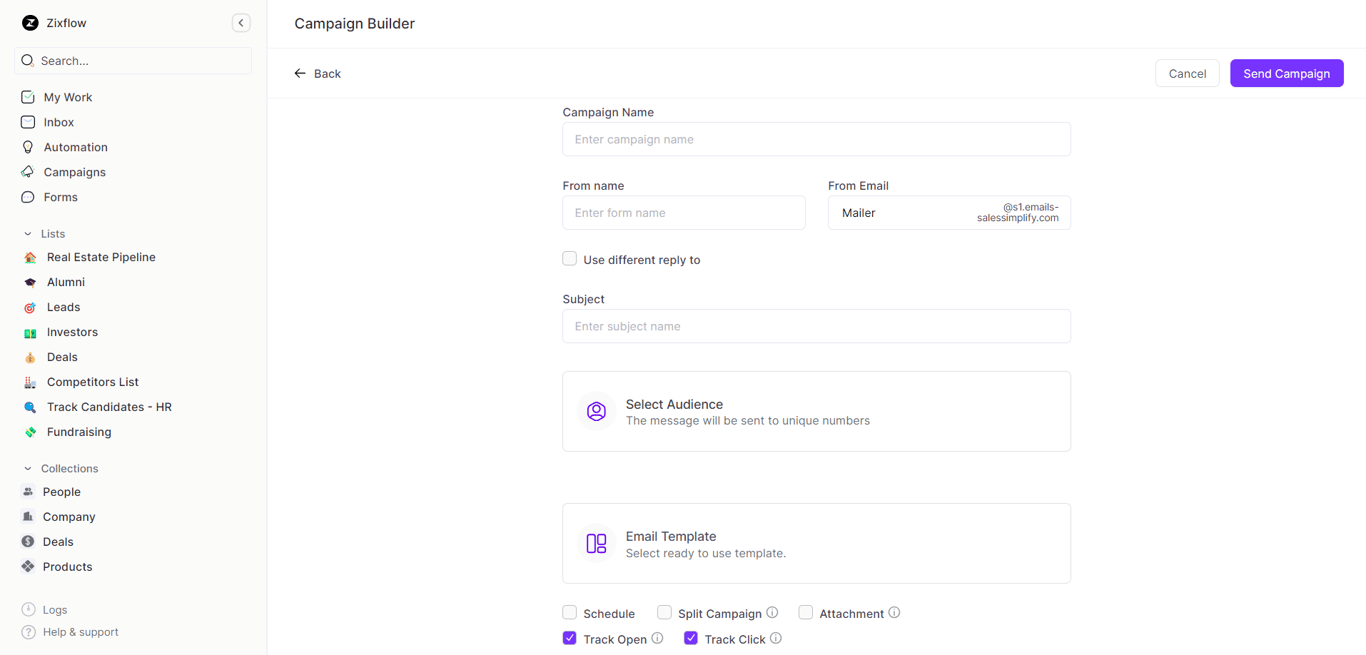Enable the Use different reply to checkbox
Screen dimensions: 1366x655
tap(569, 258)
